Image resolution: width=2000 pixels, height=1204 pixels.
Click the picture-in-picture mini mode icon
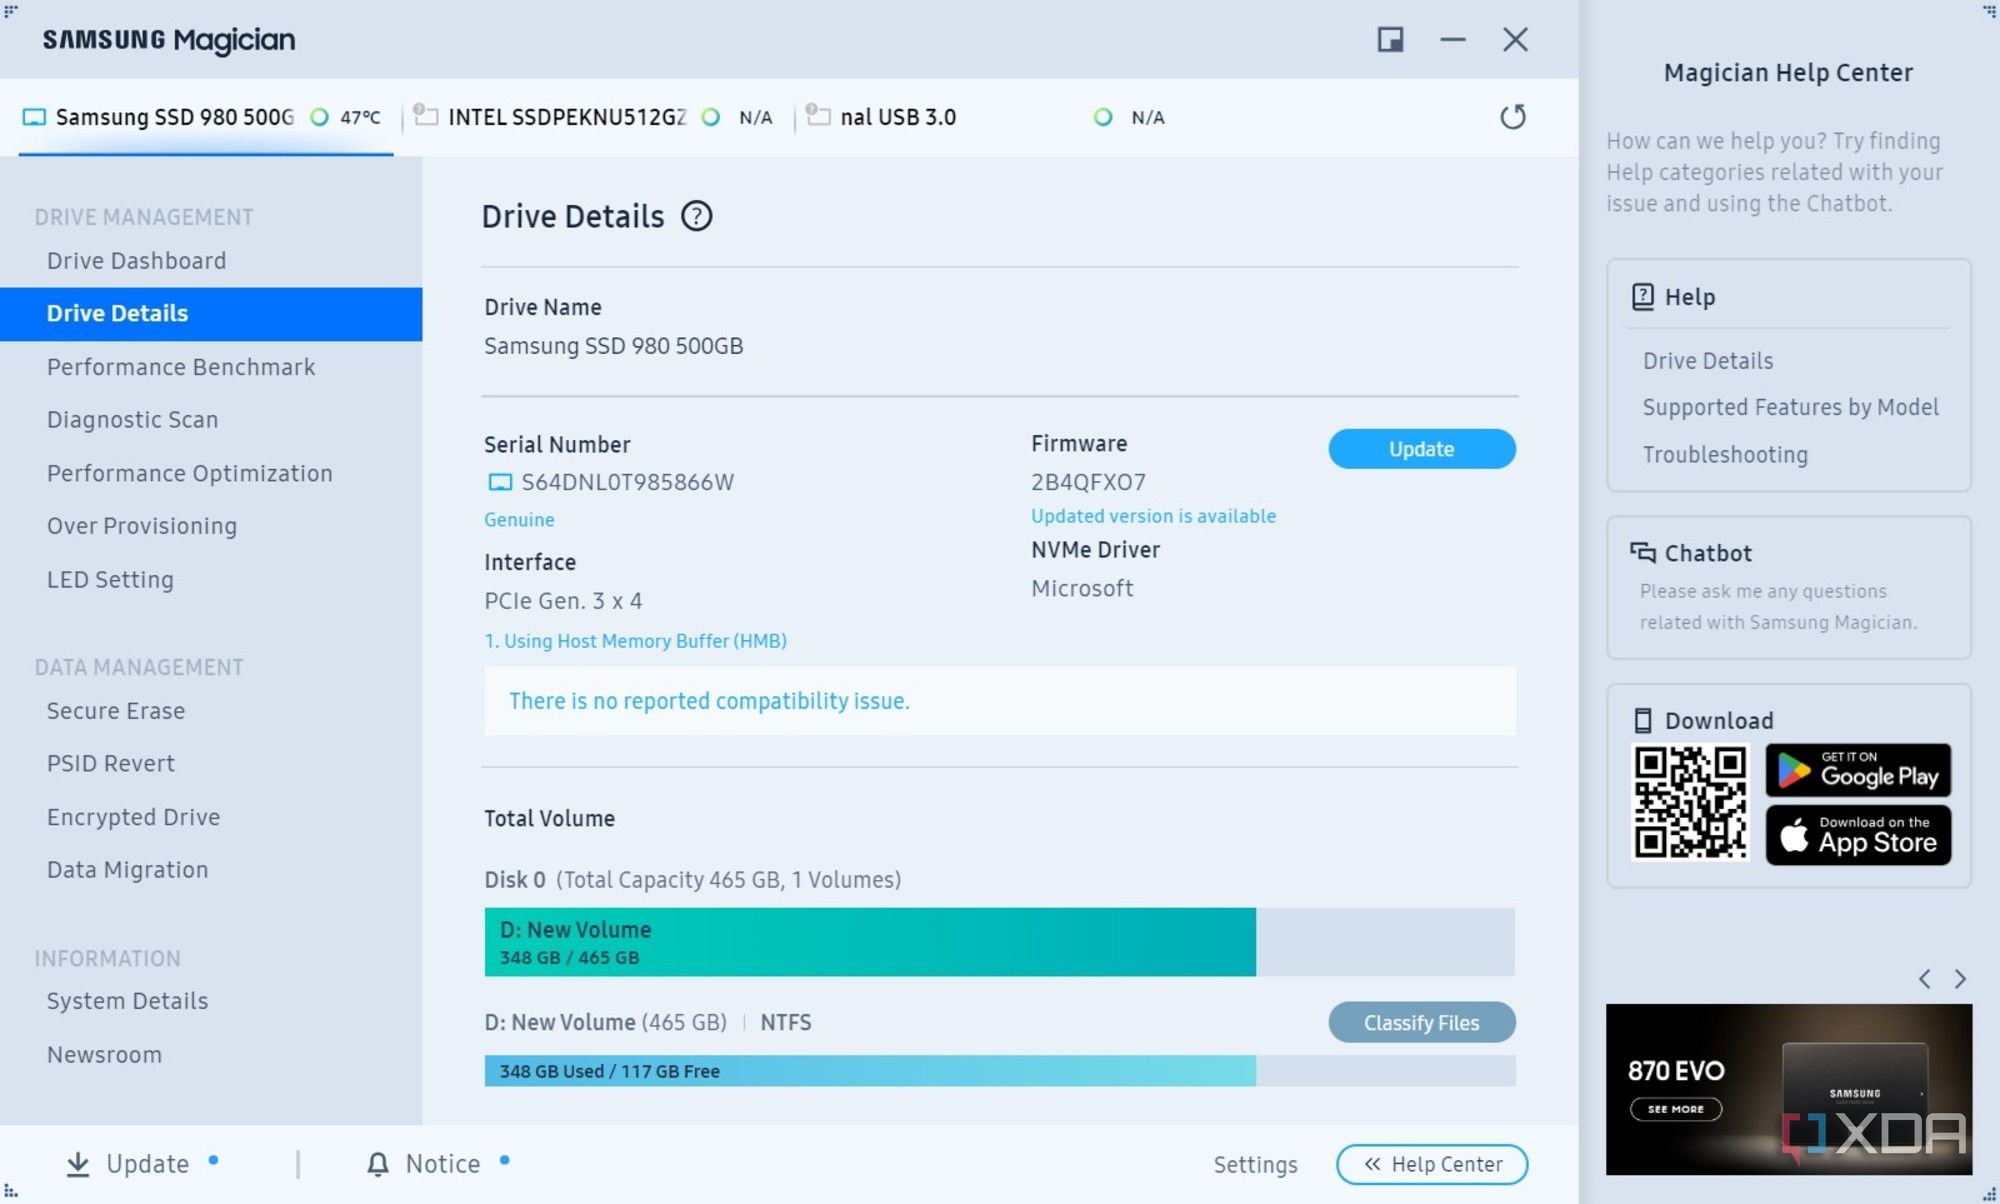coord(1390,39)
